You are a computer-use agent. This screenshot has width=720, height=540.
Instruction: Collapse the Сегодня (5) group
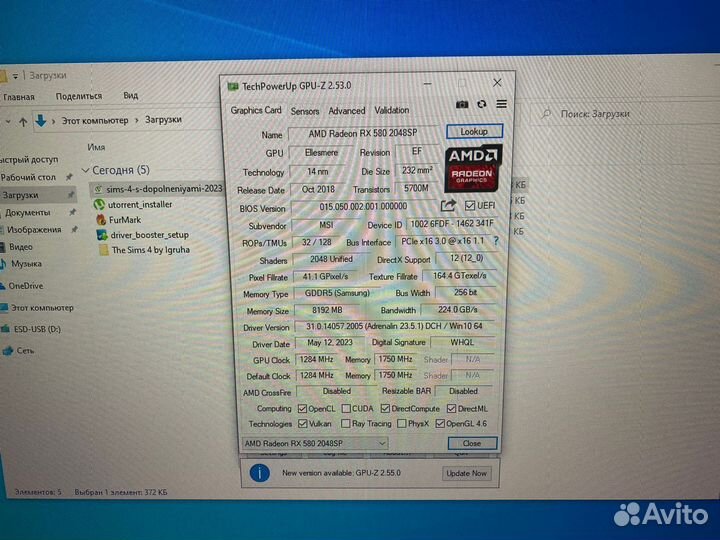pyautogui.click(x=85, y=170)
